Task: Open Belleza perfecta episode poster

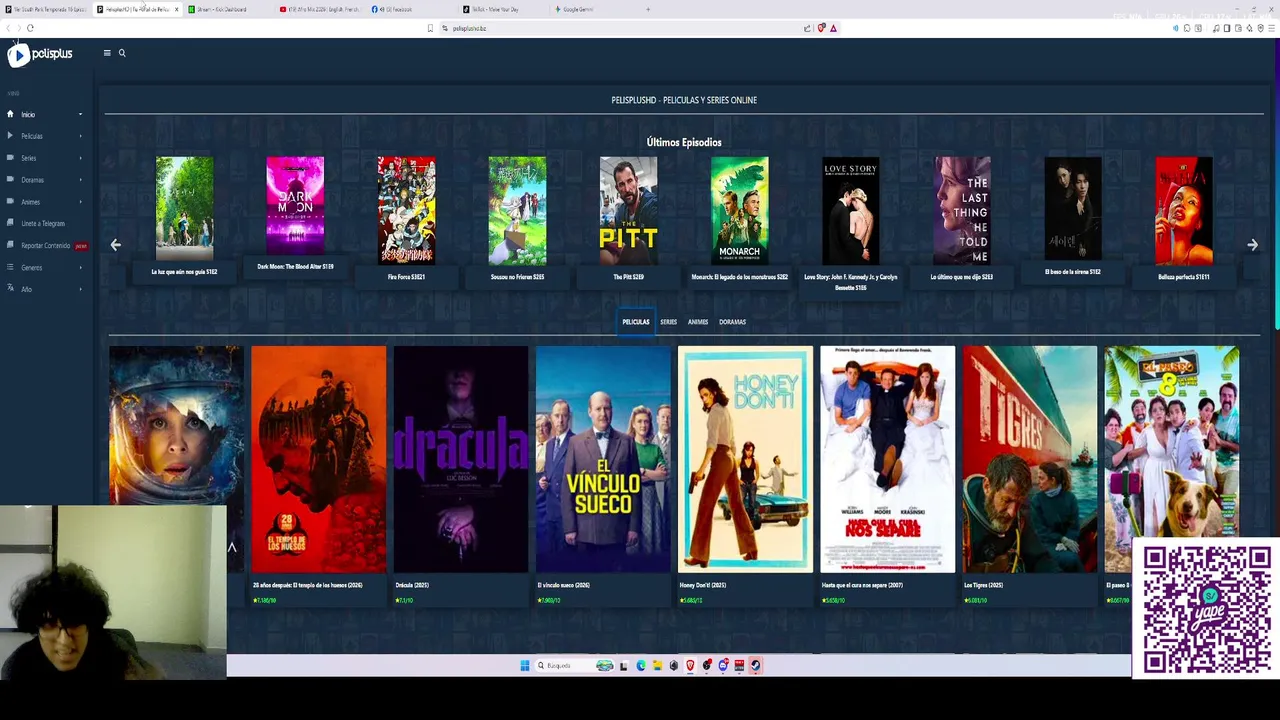Action: coord(1184,210)
